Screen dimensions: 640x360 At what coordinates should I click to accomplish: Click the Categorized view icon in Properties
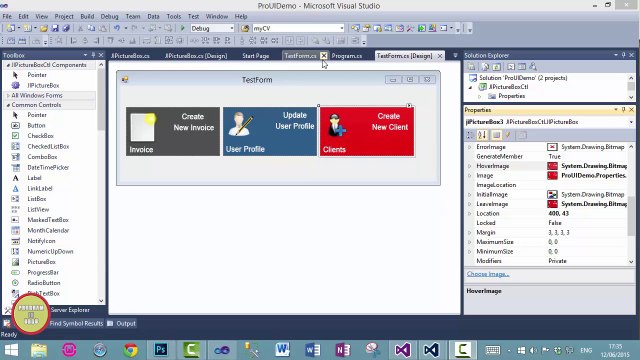[x=470, y=135]
